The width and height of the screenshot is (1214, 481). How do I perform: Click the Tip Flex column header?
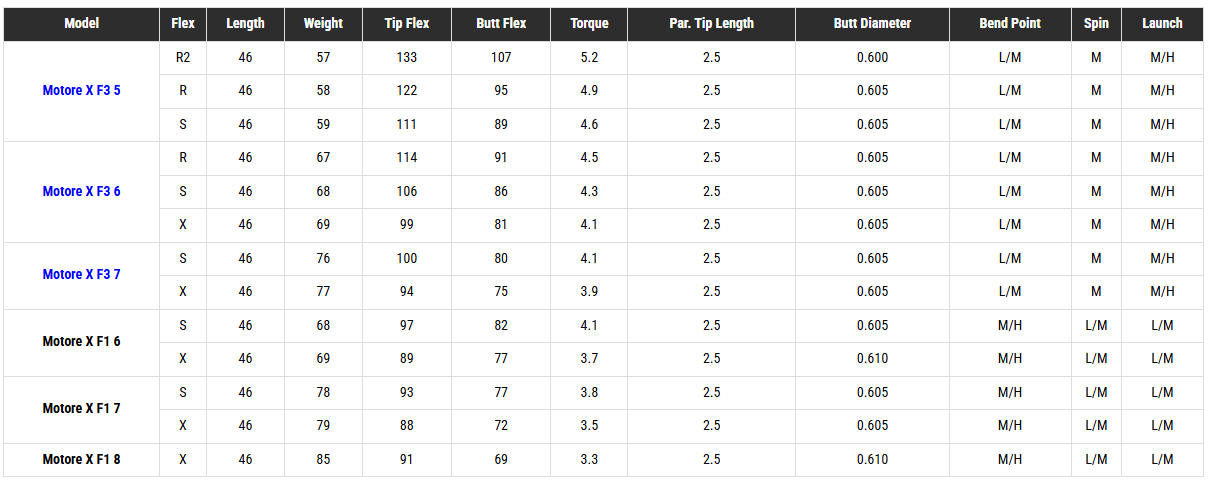tap(406, 23)
